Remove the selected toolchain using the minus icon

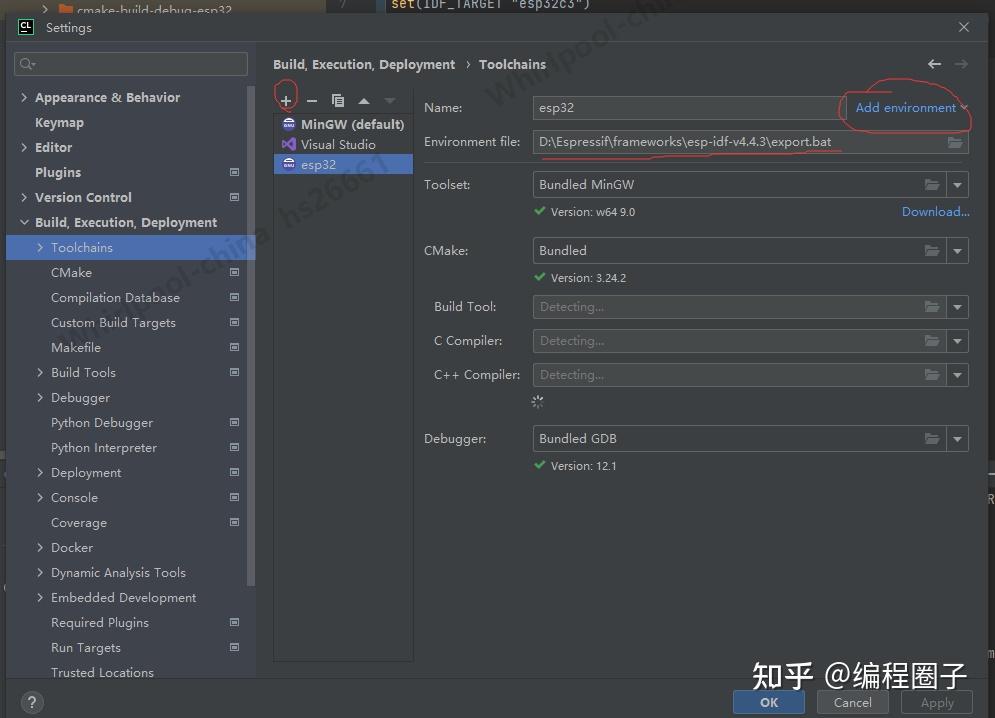pos(312,99)
